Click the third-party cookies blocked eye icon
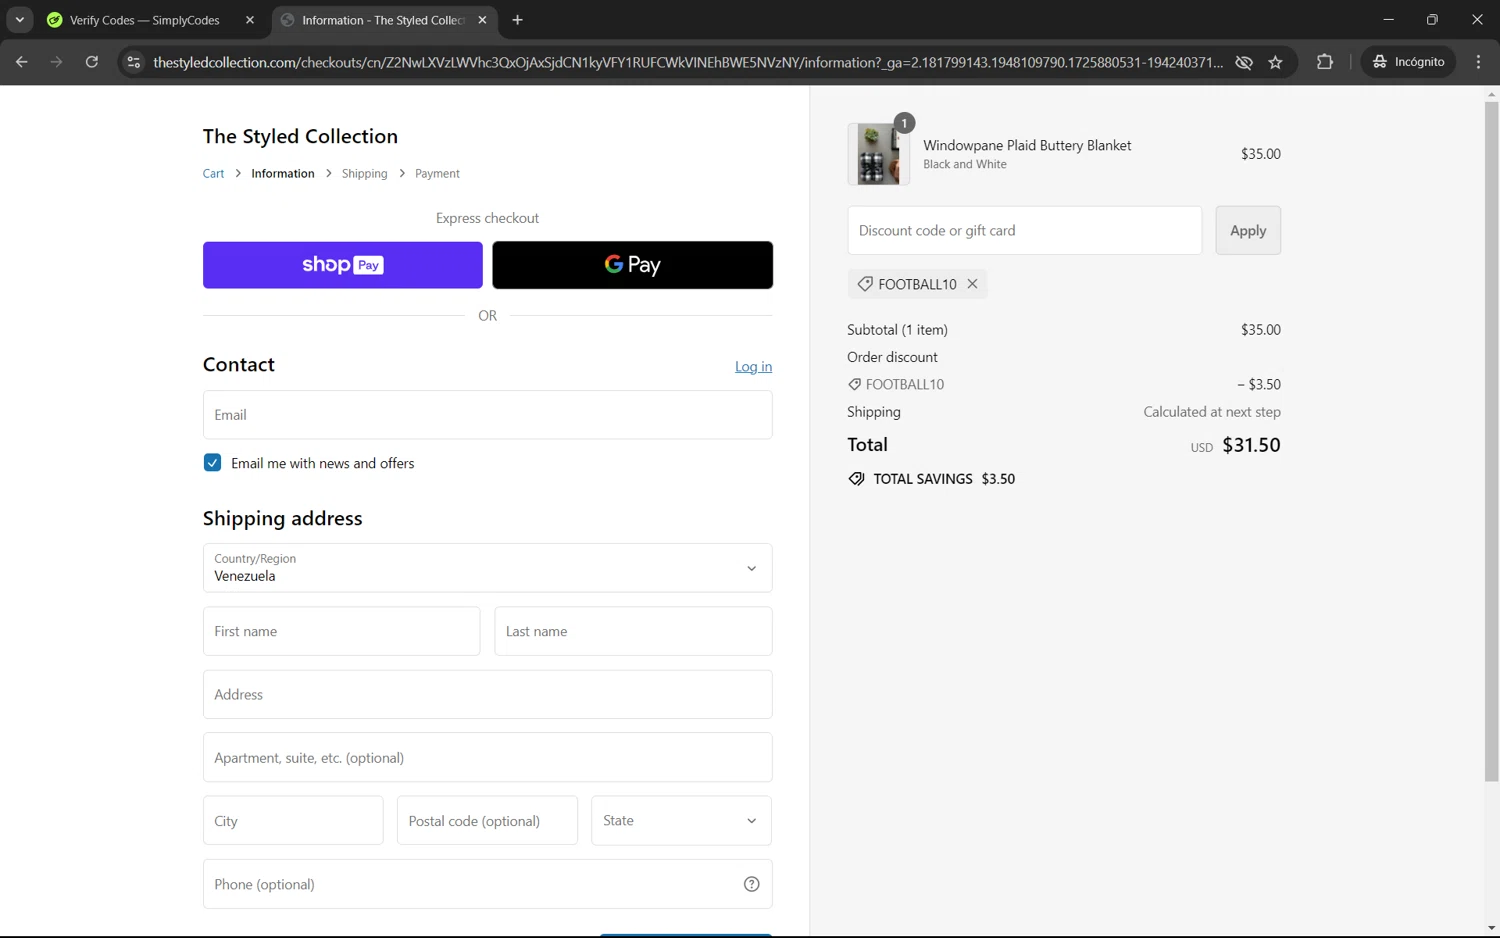Image resolution: width=1500 pixels, height=938 pixels. tap(1243, 62)
